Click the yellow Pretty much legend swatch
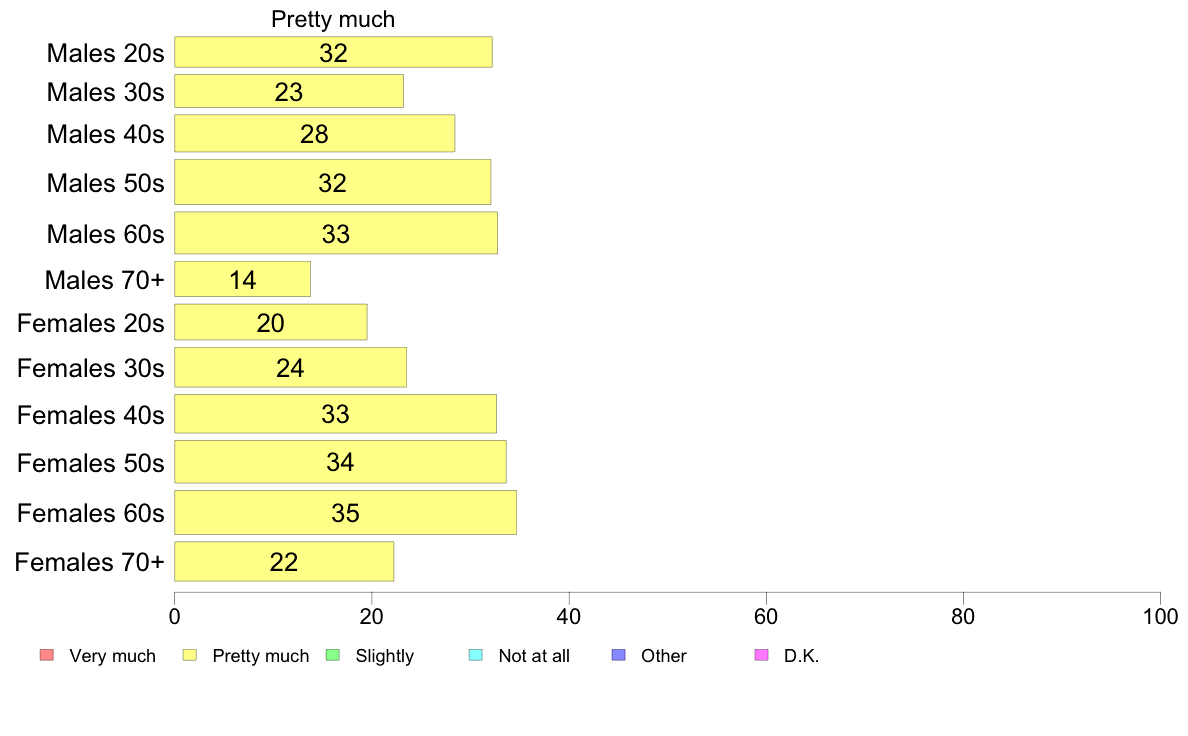The height and width of the screenshot is (736, 1188). [x=190, y=655]
